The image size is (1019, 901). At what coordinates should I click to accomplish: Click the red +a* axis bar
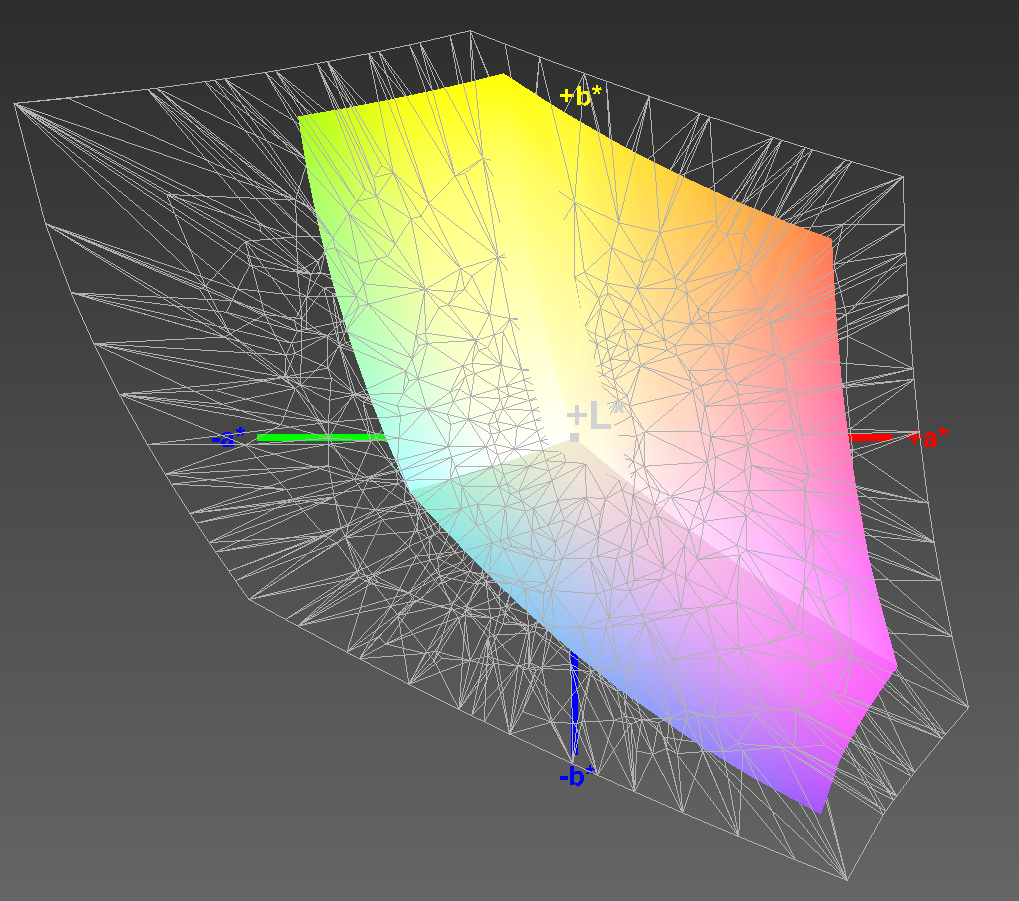[871, 437]
